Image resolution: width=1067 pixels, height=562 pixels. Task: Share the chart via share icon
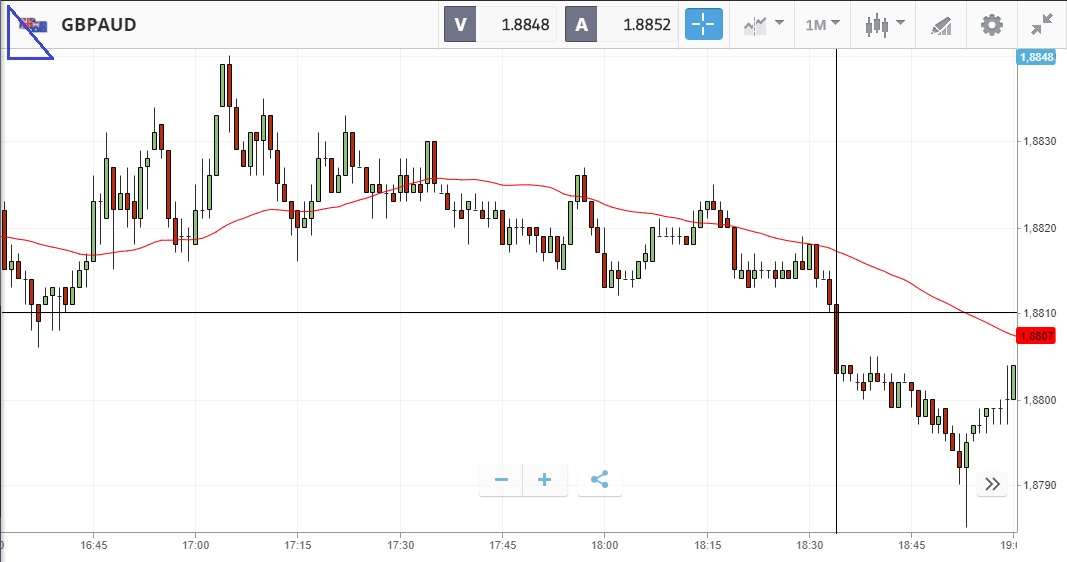(600, 480)
